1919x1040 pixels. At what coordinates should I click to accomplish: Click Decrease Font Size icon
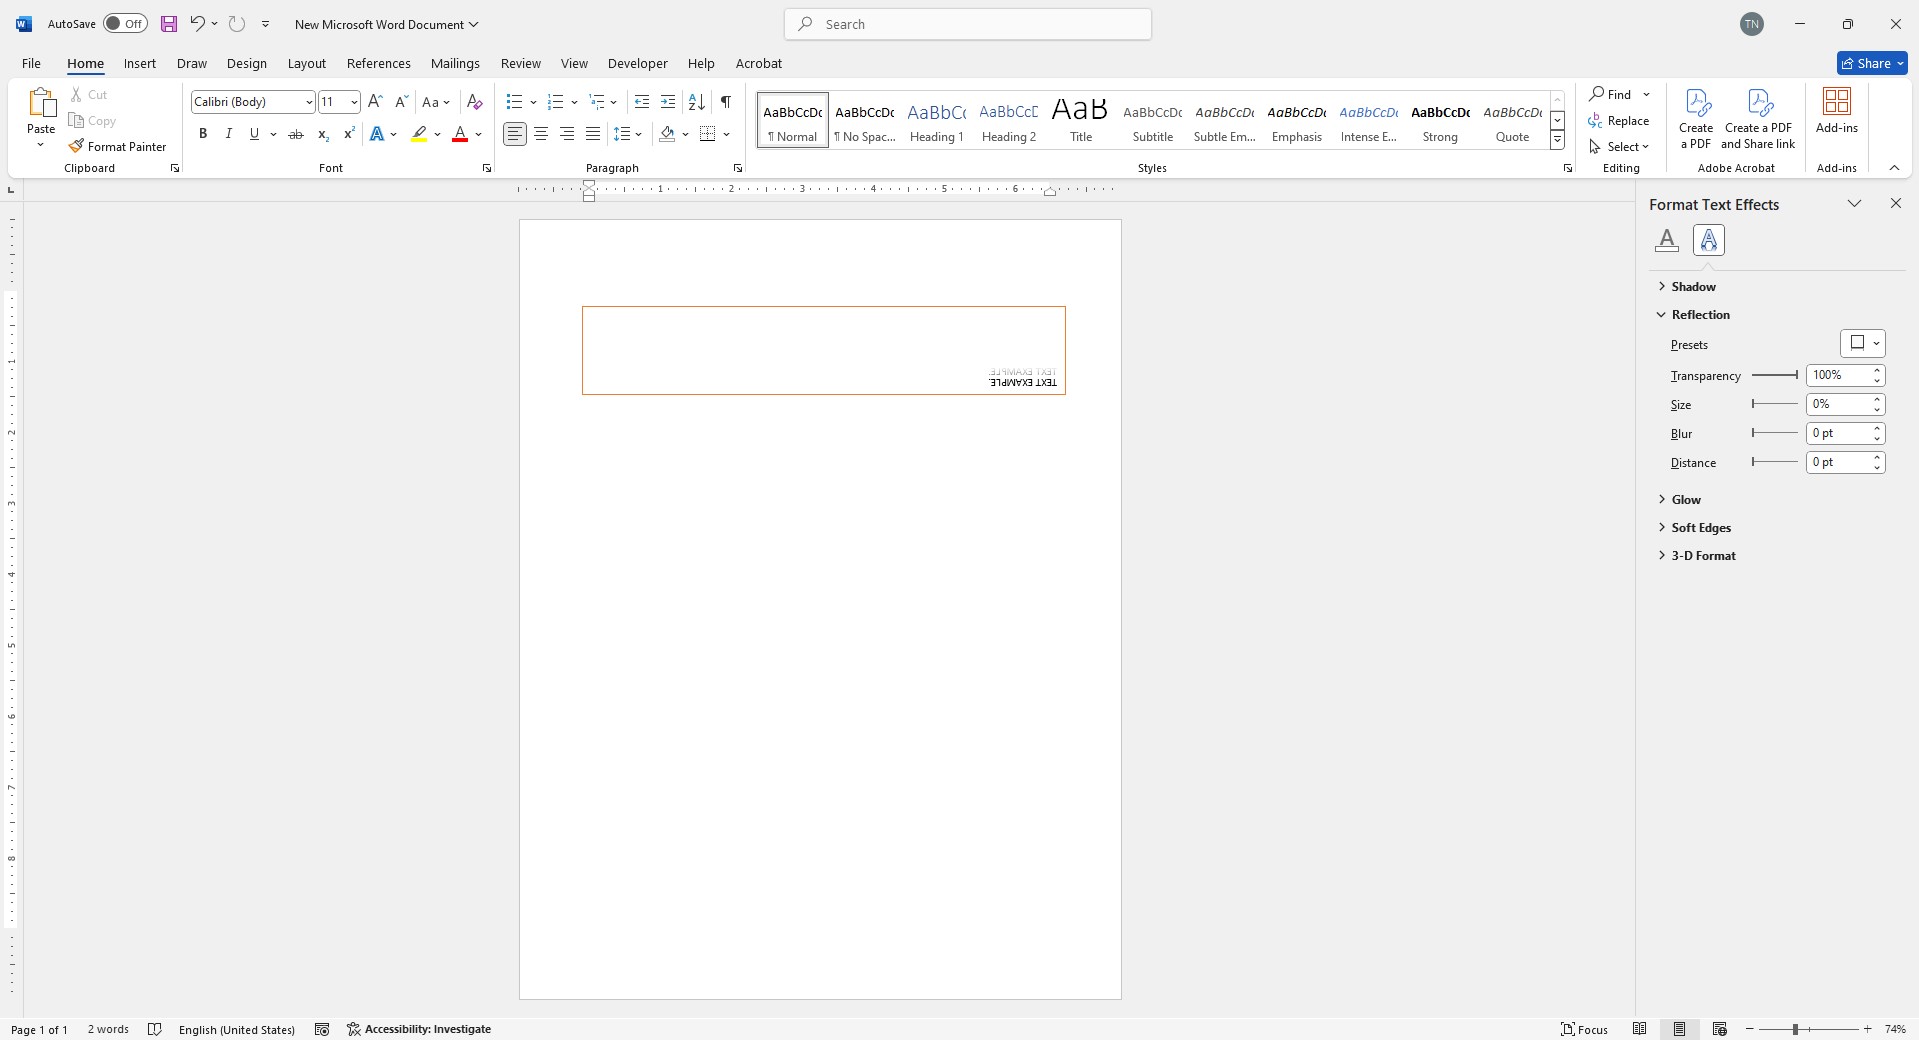401,102
